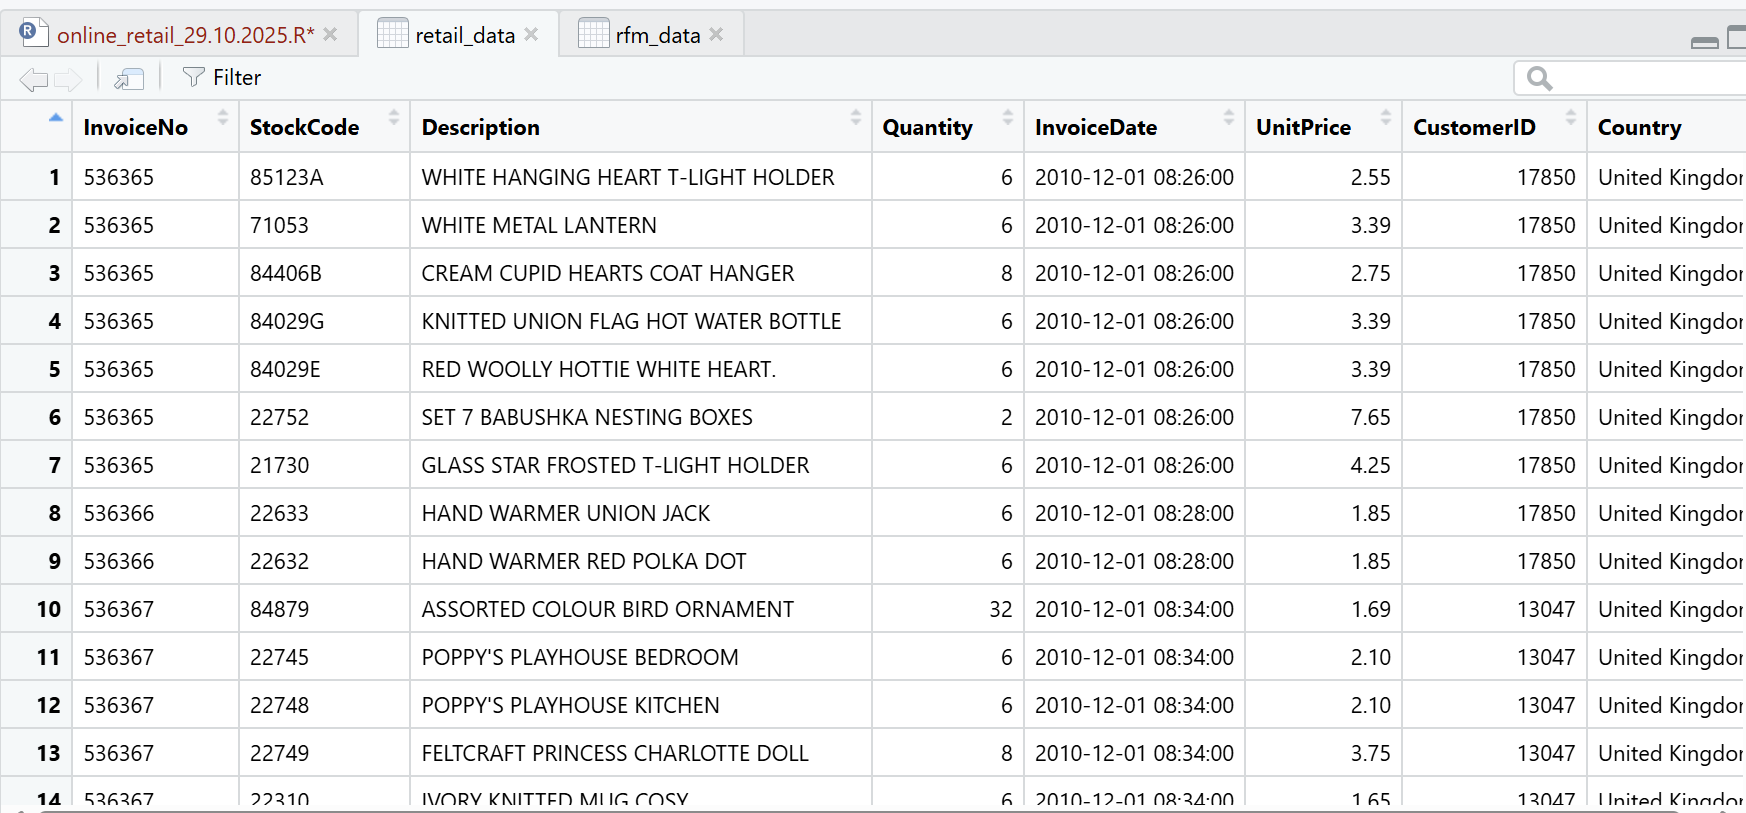
Task: Show data viewer in new window icon
Action: (129, 79)
